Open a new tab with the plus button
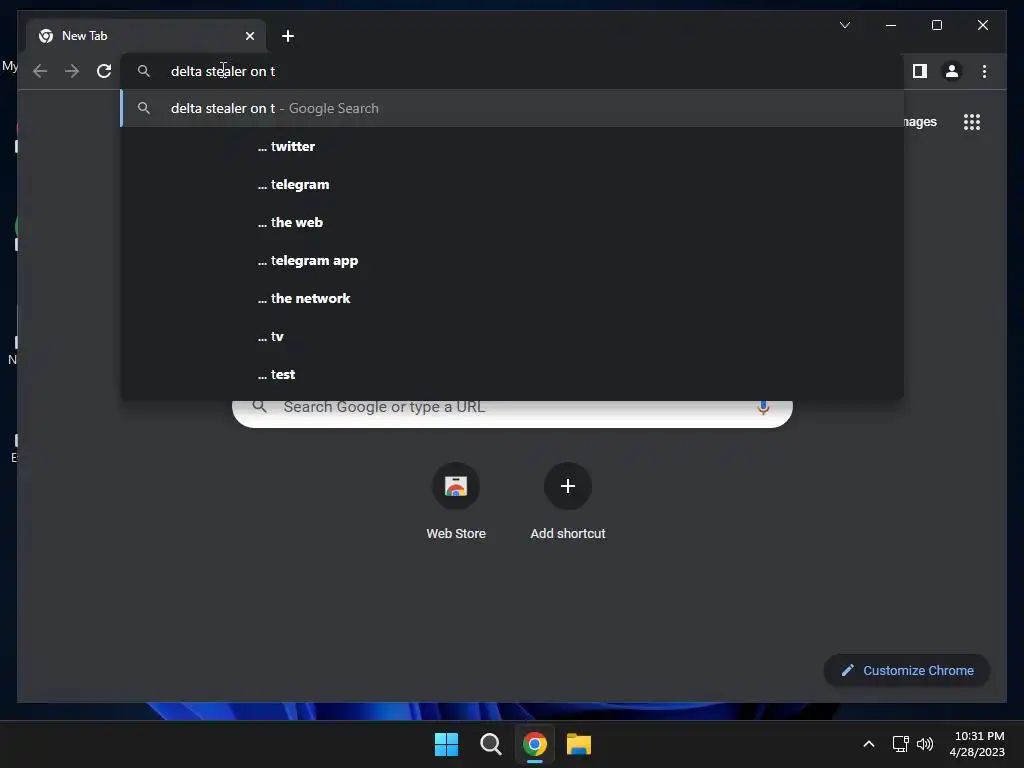The image size is (1024, 768). click(288, 36)
